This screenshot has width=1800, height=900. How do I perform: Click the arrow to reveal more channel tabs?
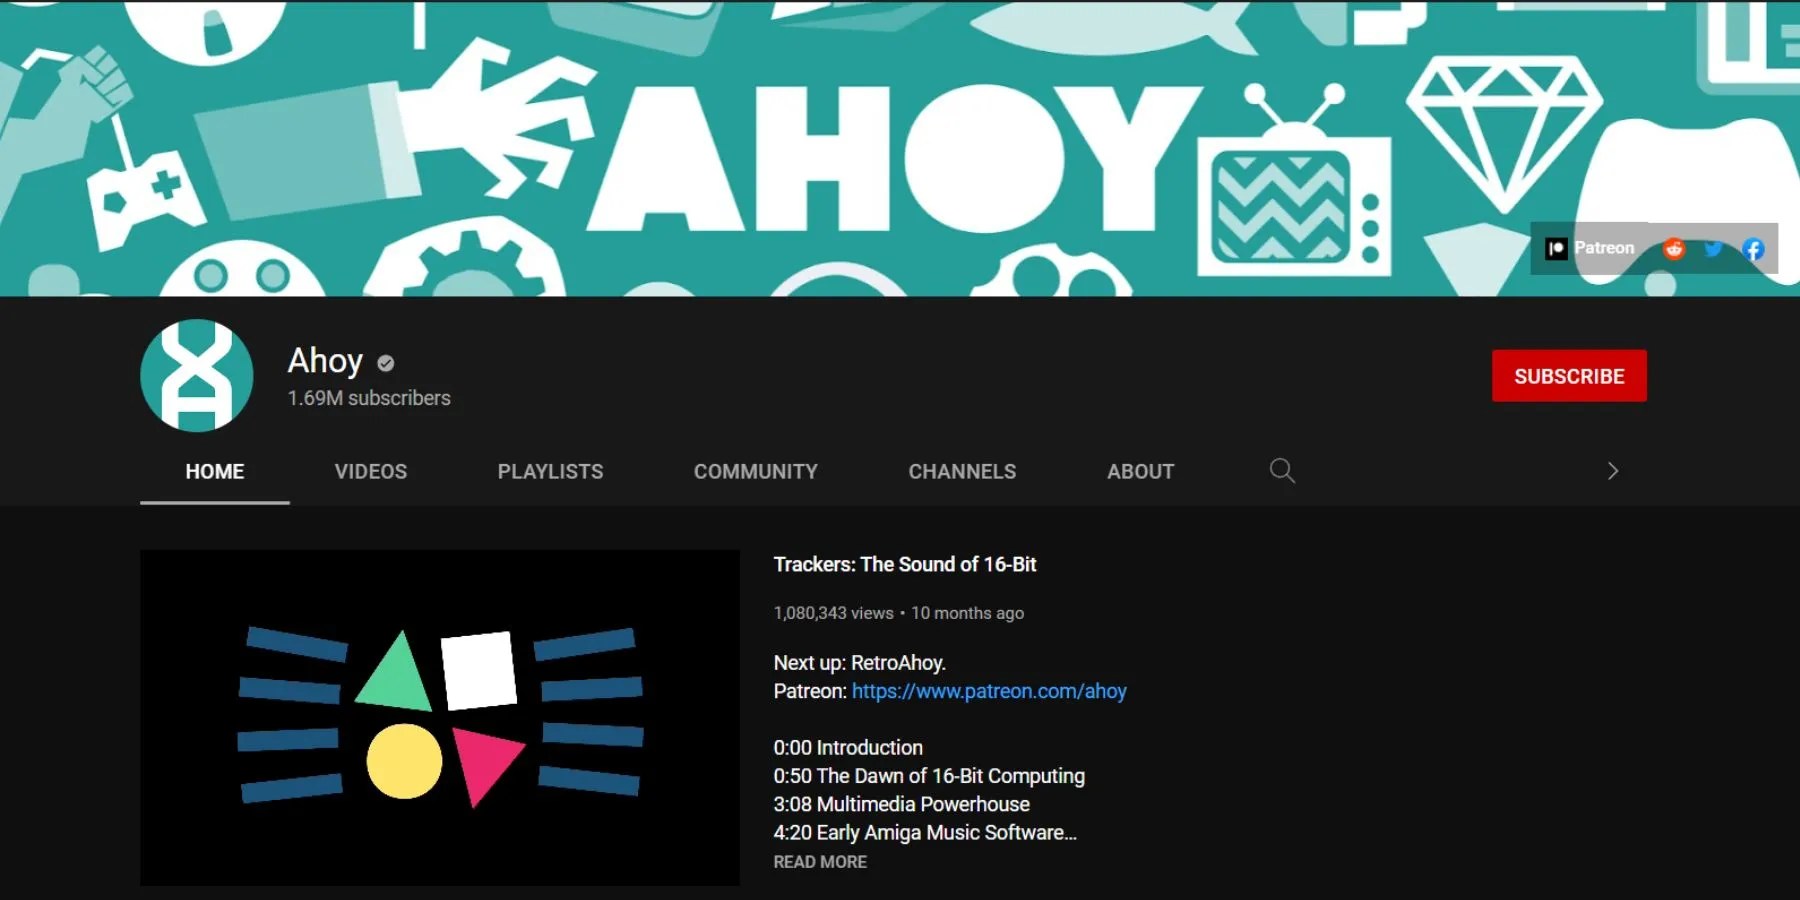(1611, 470)
